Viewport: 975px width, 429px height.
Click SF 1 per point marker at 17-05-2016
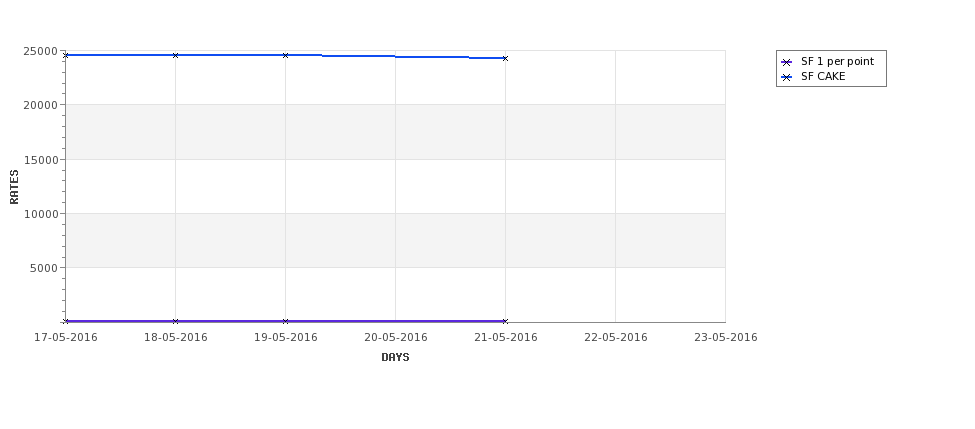66,321
